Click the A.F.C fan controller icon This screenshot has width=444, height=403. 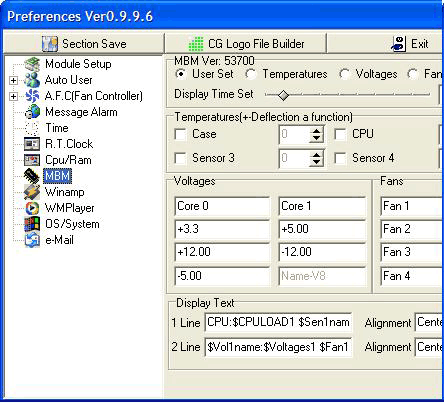[x=32, y=96]
